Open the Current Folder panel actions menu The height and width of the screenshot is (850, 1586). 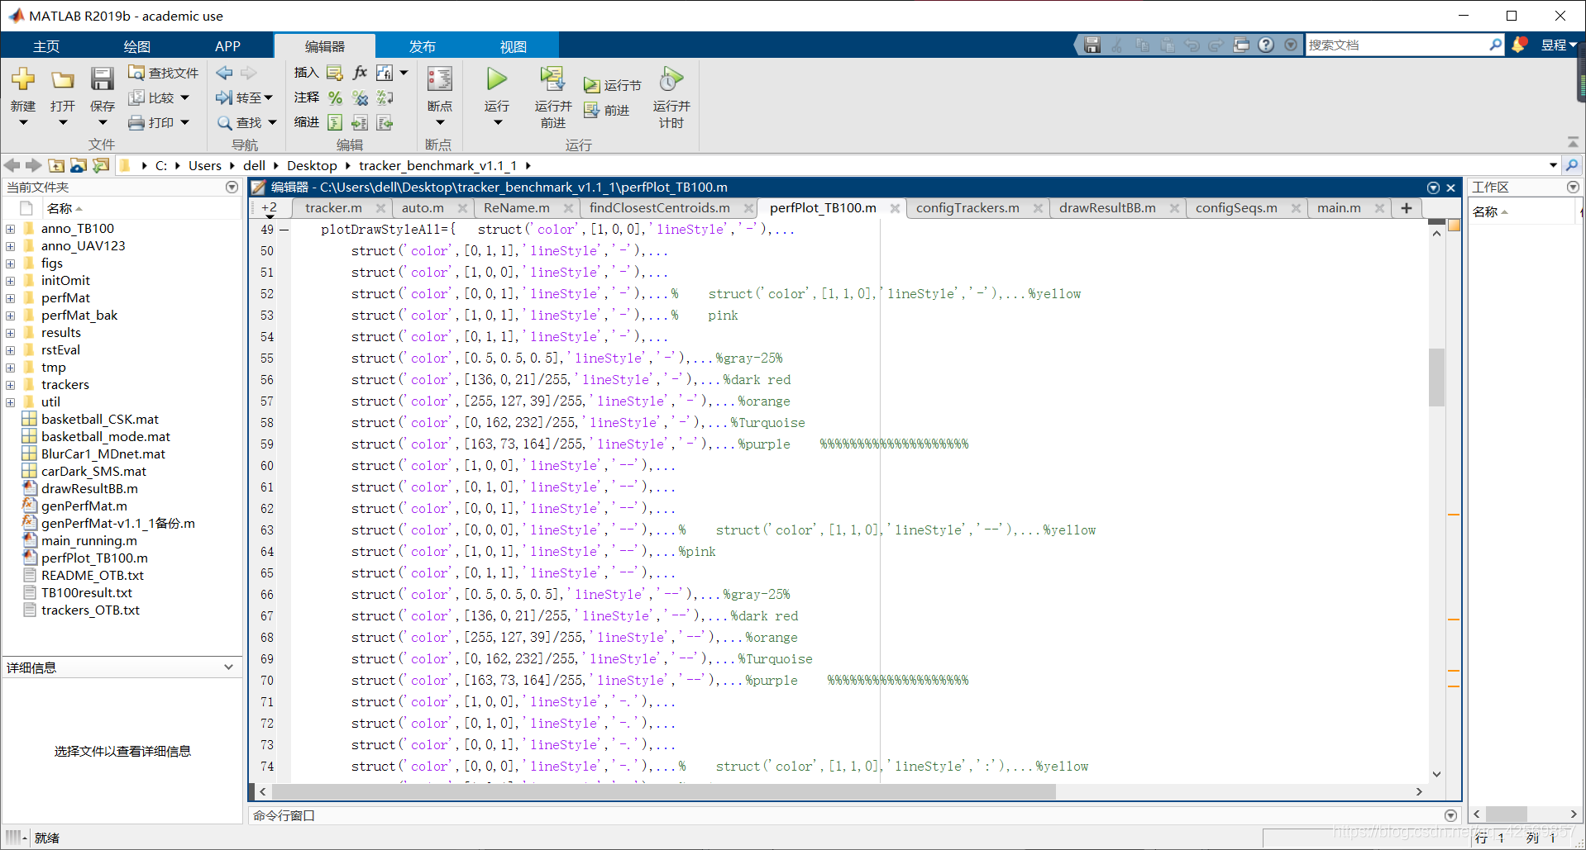[232, 188]
